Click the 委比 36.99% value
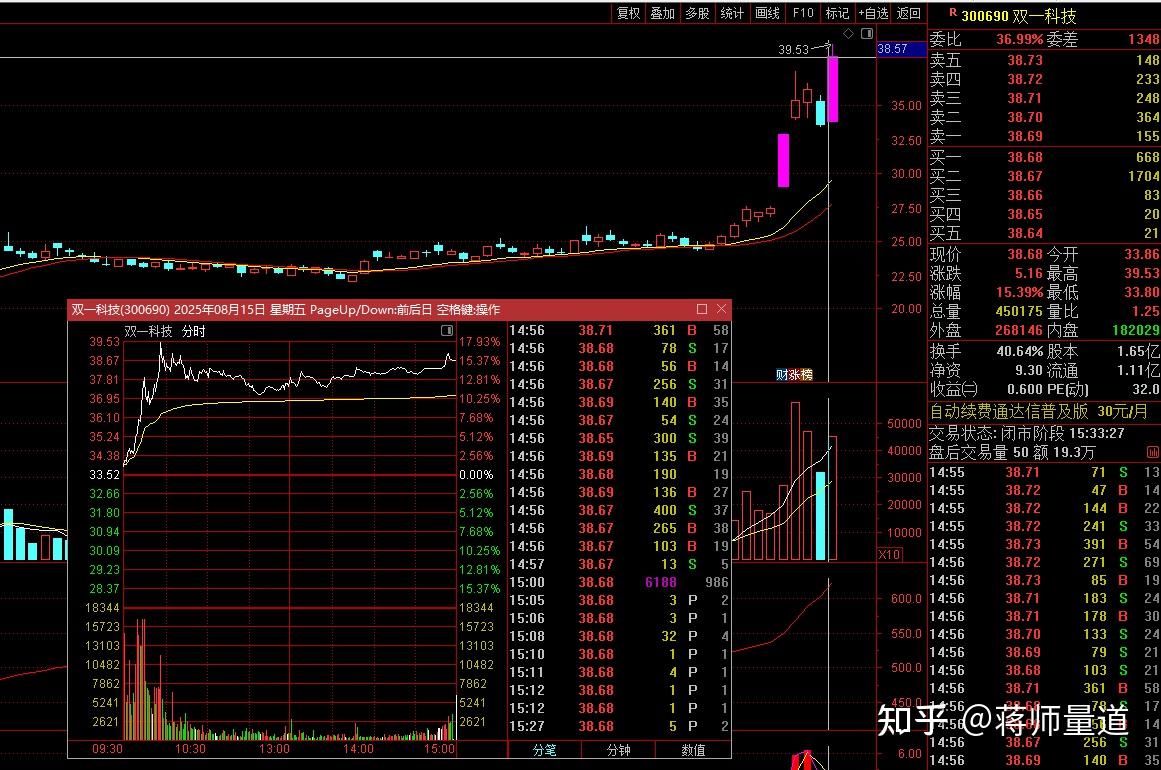Image resolution: width=1161 pixels, height=770 pixels. [x=1019, y=39]
